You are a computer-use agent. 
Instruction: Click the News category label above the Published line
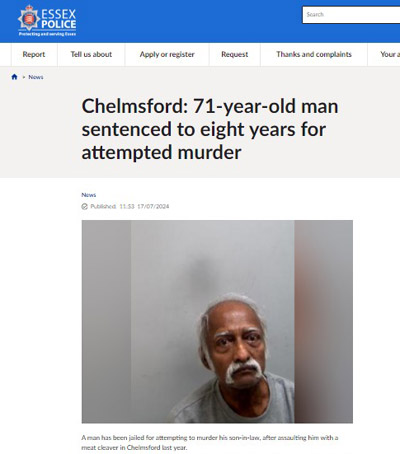[x=89, y=195]
